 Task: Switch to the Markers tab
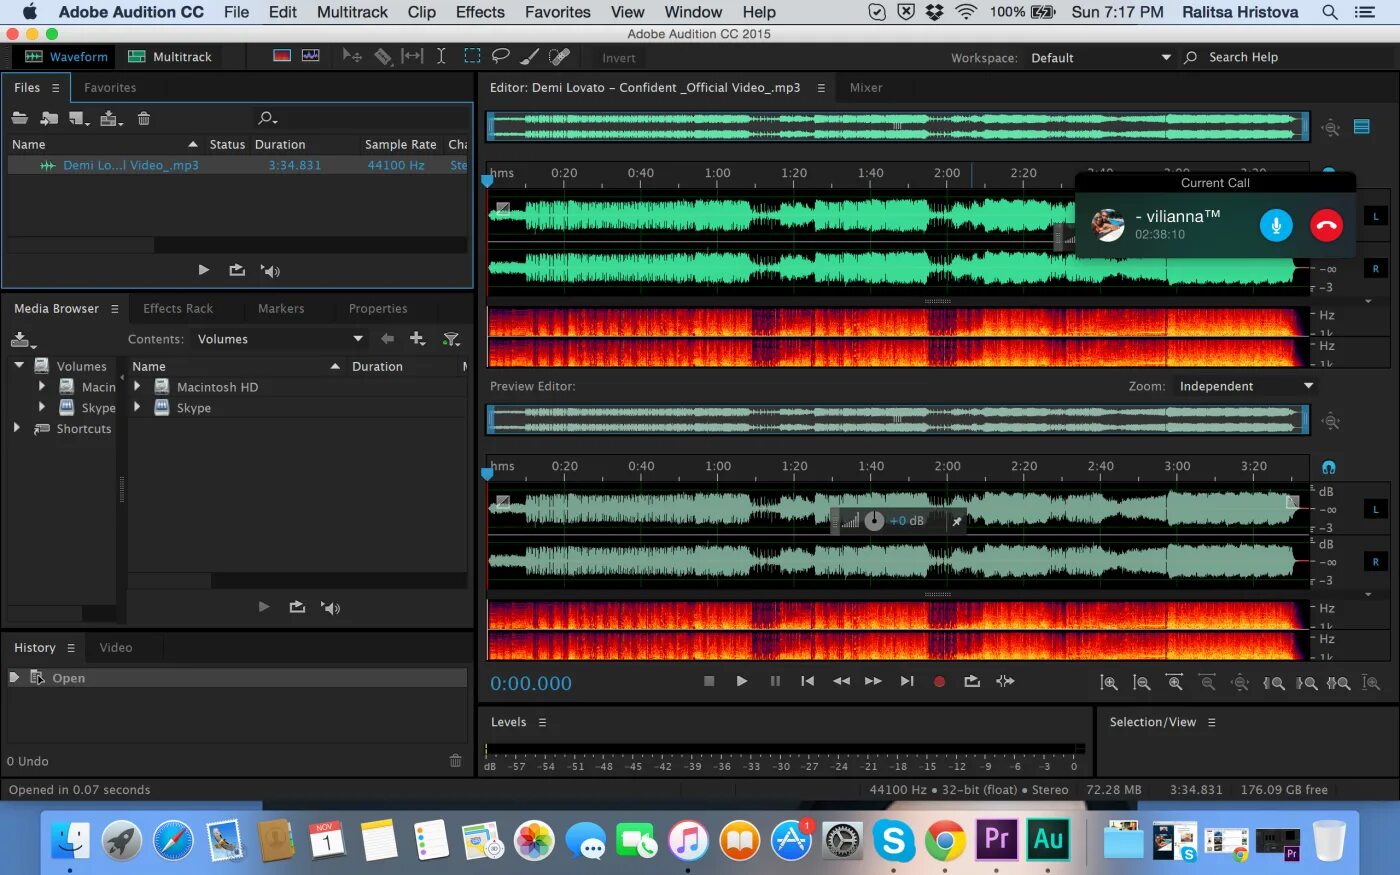[x=281, y=308]
